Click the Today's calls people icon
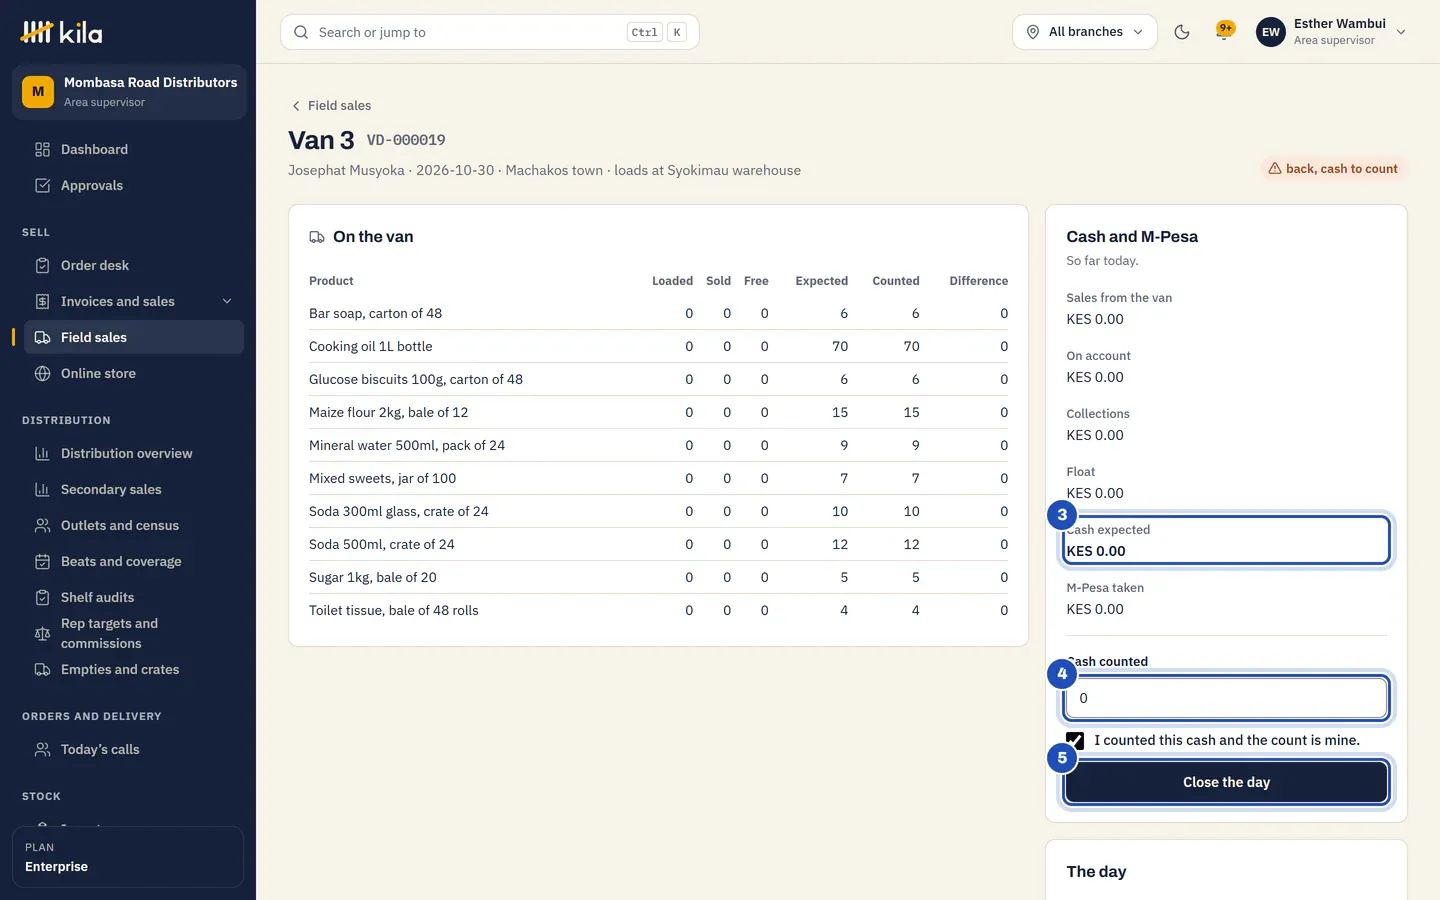1440x900 pixels. coord(42,750)
